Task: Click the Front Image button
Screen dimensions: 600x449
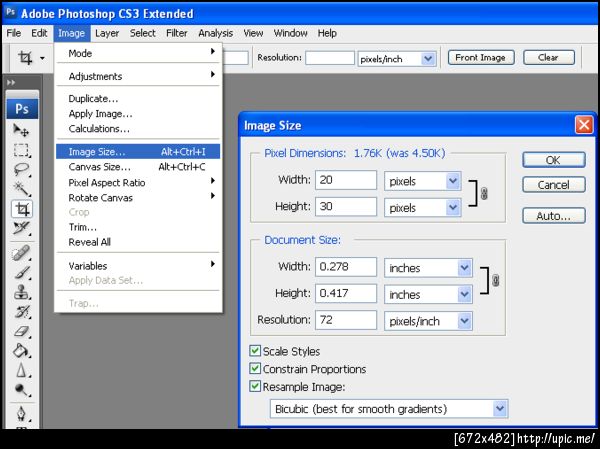Action: click(481, 57)
